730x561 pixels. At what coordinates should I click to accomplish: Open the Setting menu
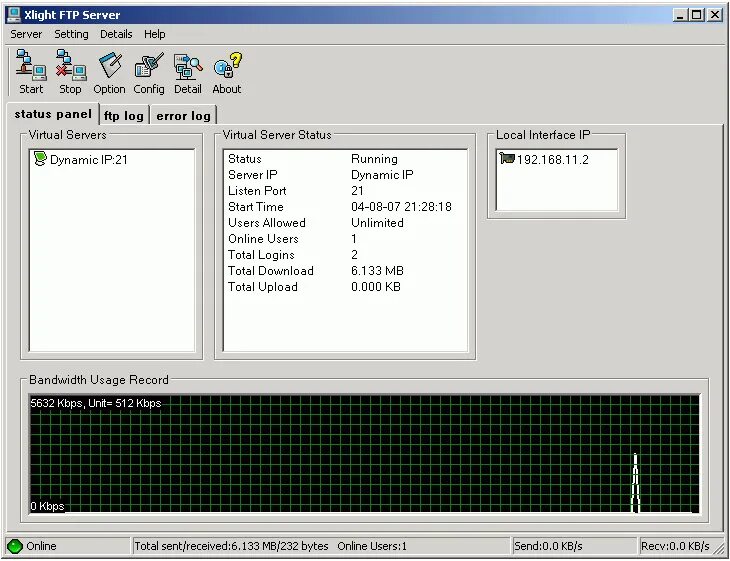(x=71, y=34)
